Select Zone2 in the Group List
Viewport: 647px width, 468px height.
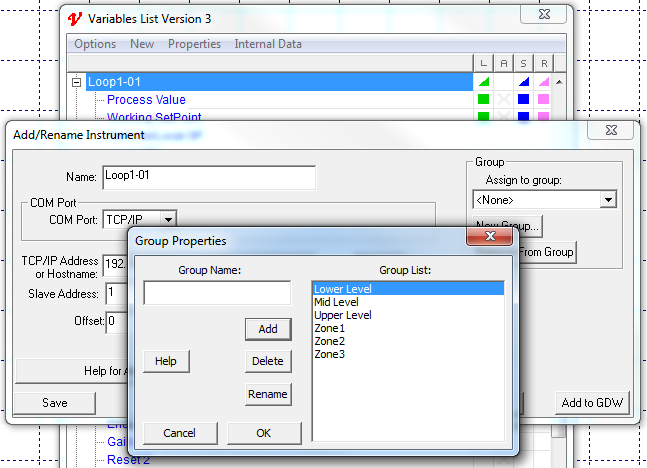click(x=329, y=341)
